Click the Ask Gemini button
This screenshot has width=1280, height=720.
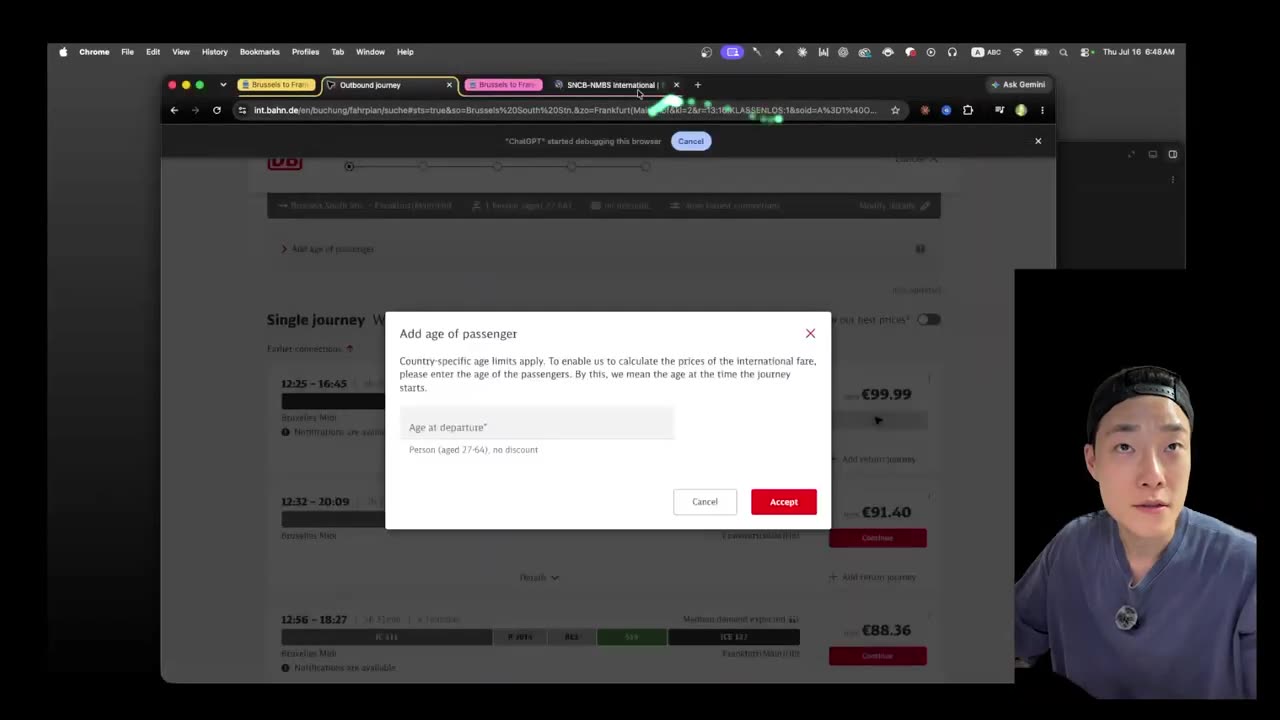tap(1017, 85)
